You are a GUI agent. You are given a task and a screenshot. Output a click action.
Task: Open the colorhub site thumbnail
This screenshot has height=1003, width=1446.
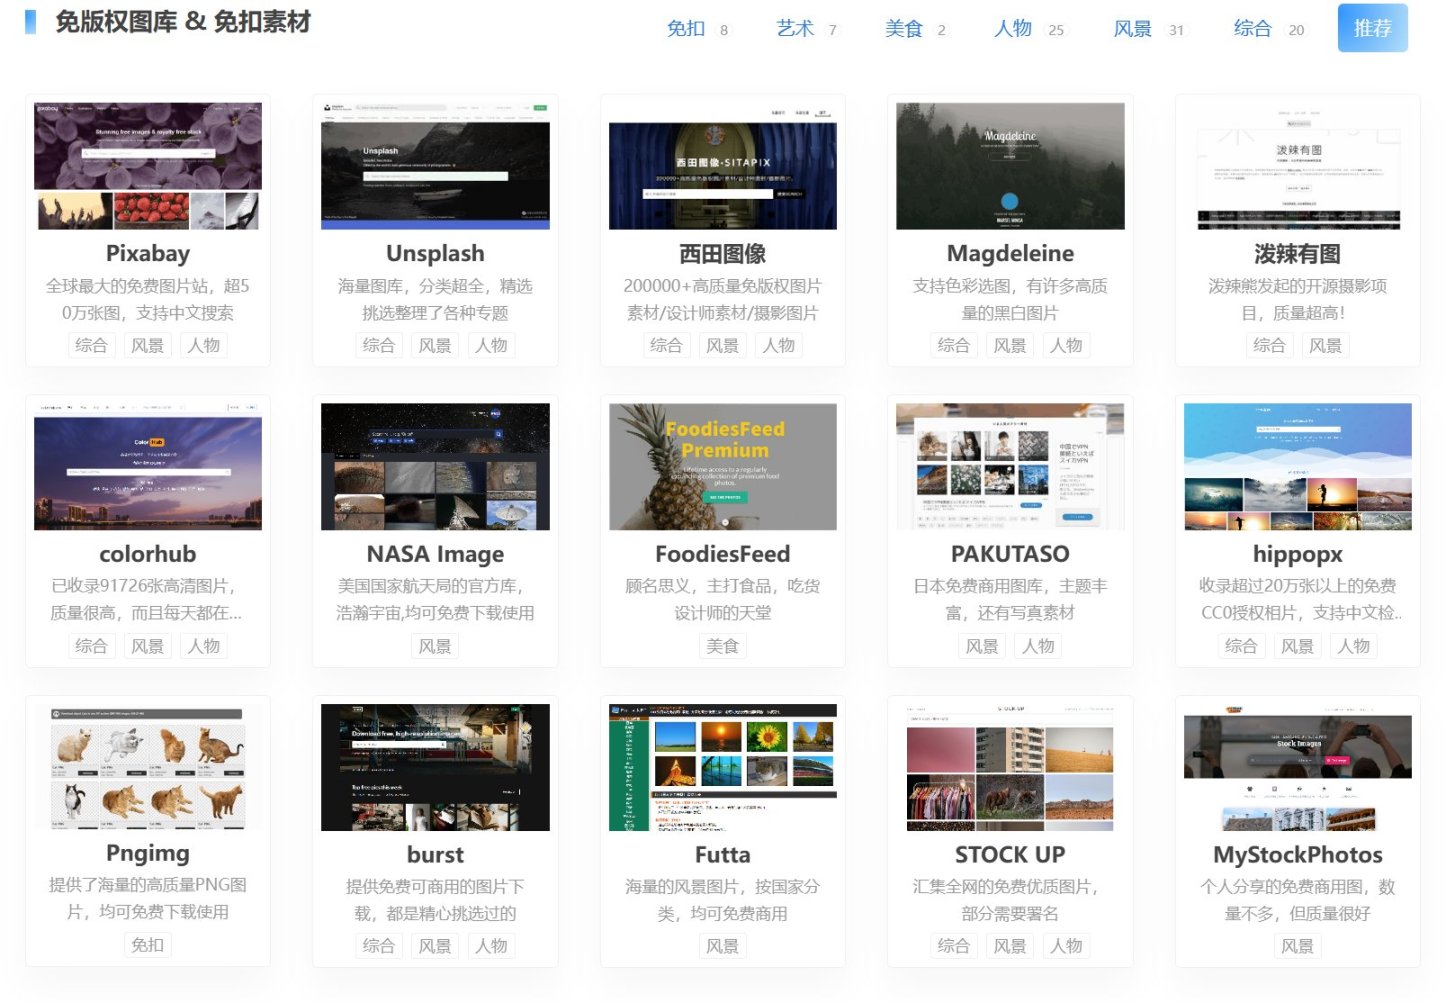coord(148,466)
